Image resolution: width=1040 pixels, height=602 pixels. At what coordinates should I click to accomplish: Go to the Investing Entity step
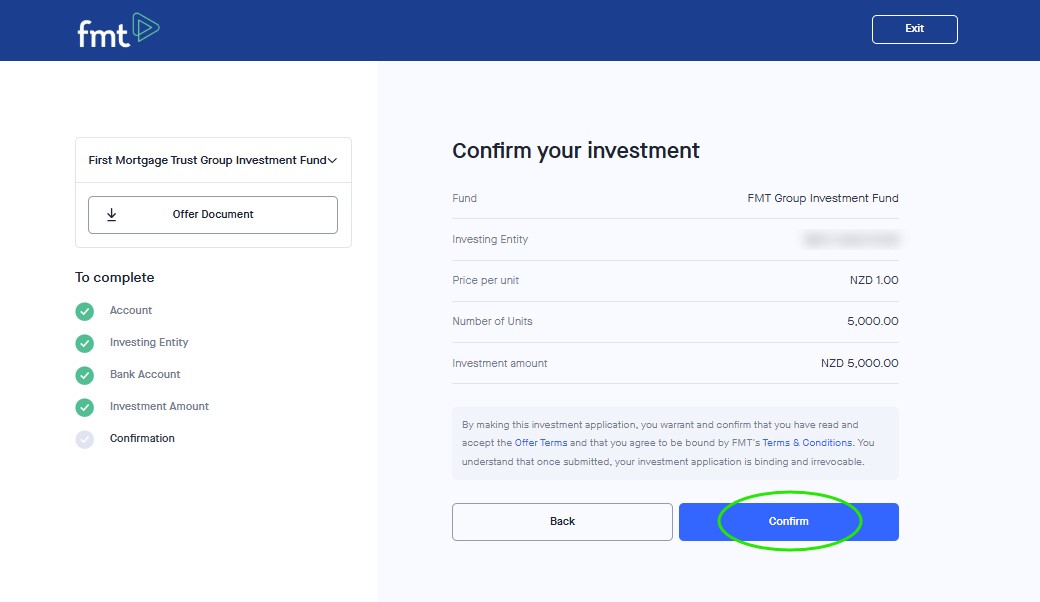click(x=149, y=343)
